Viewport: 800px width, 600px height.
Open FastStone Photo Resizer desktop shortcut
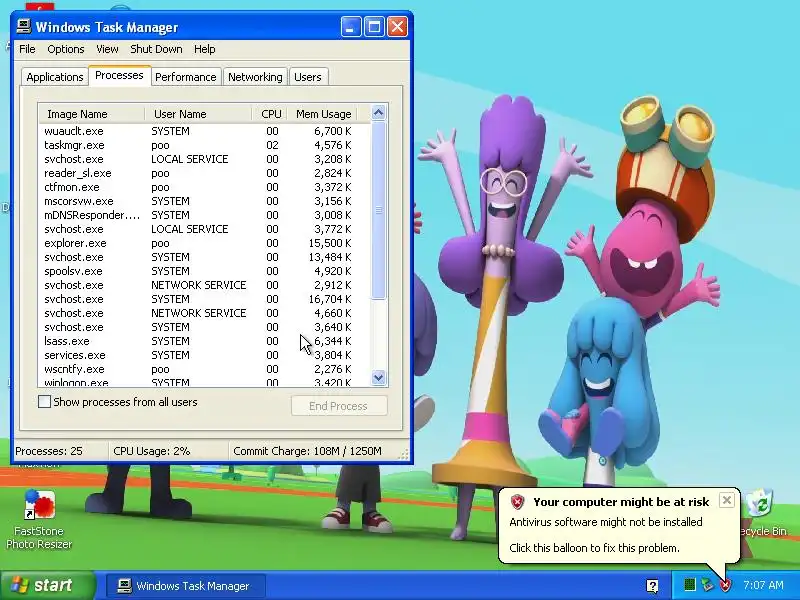tap(39, 519)
